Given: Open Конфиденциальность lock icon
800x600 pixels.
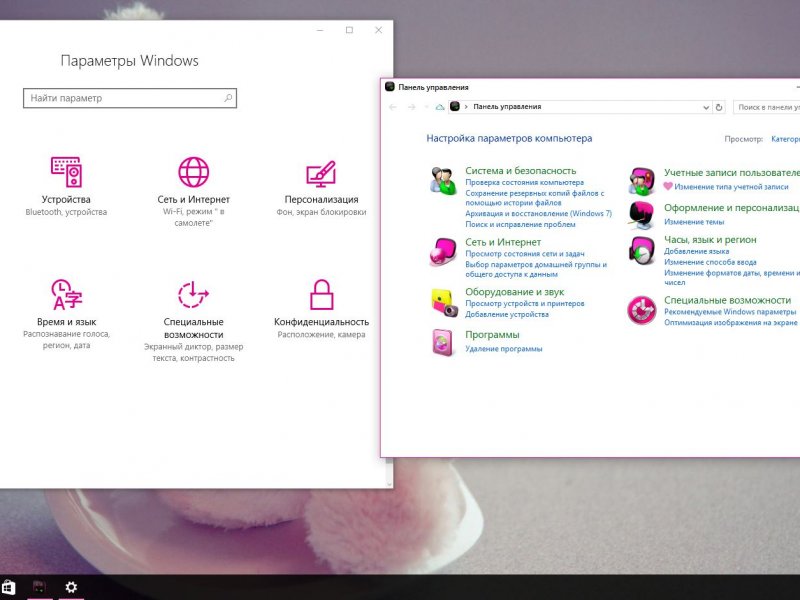Looking at the screenshot, I should coord(321,294).
